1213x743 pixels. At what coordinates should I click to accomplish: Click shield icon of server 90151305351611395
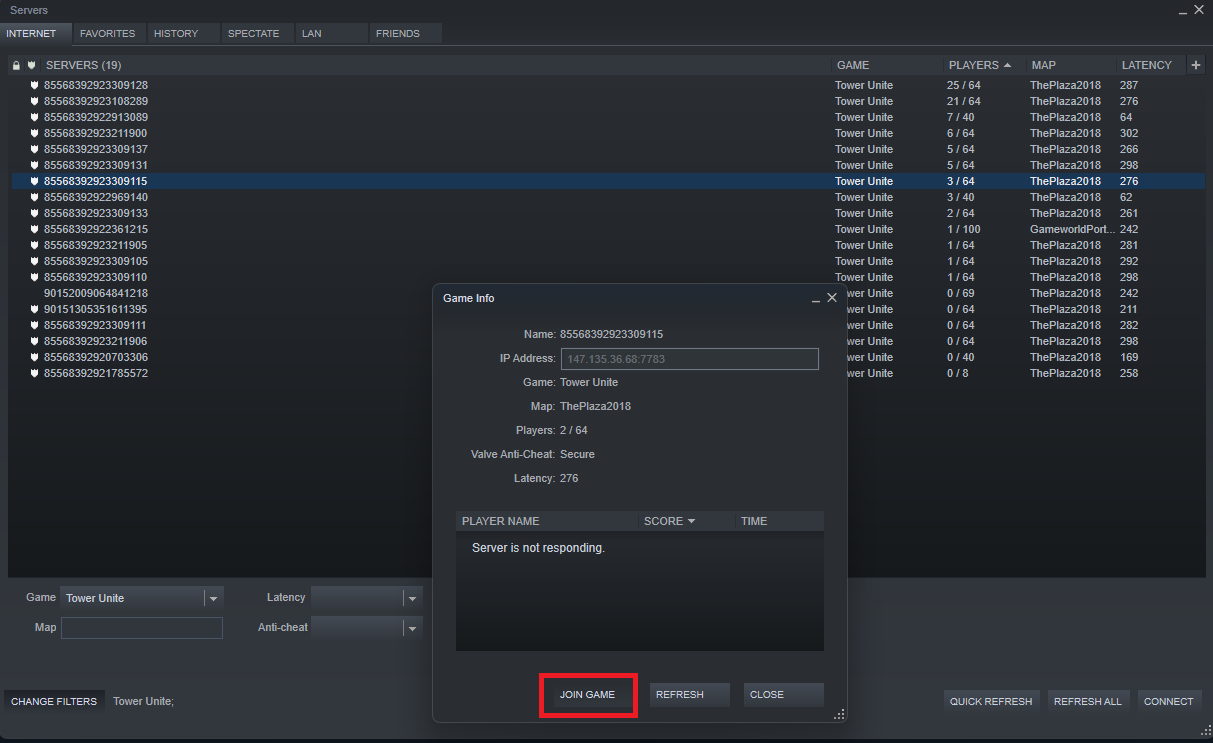(x=35, y=309)
